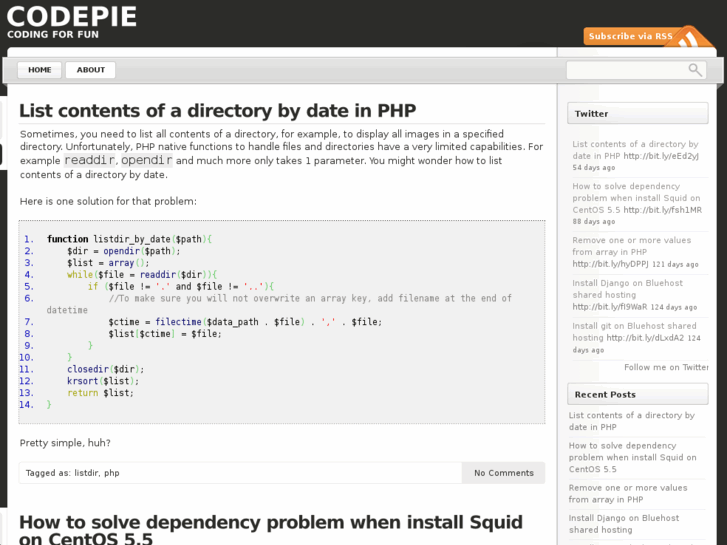727x545 pixels.
Task: Click the opendir call in code line 2
Action: pos(121,251)
